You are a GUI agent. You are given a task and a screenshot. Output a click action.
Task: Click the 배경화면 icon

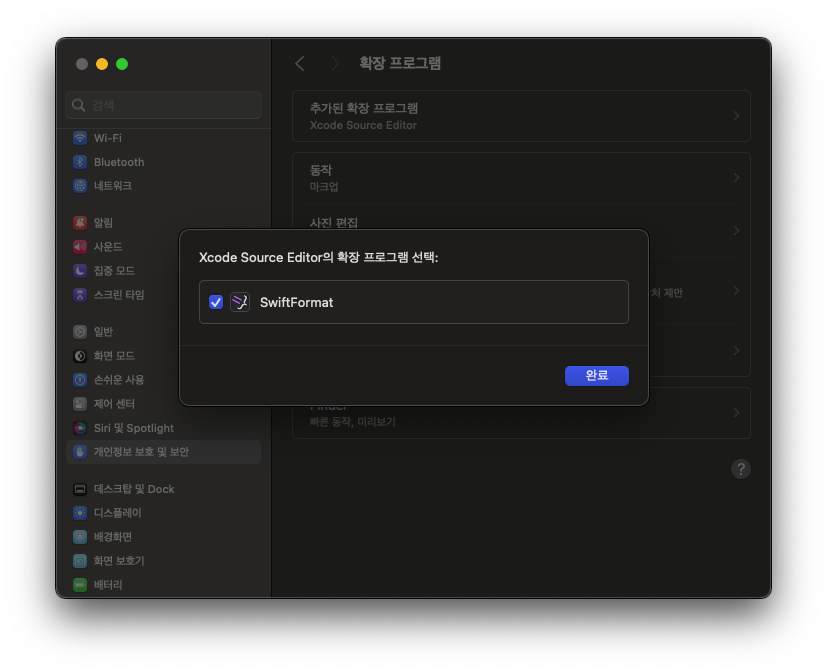tap(80, 537)
